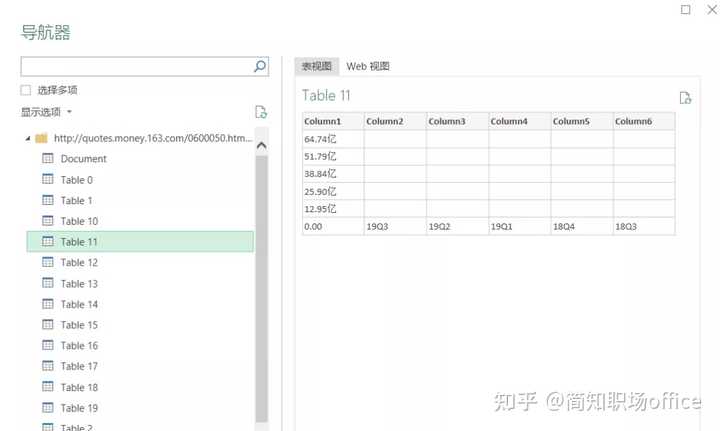Screen dimensions: 720x431
Task: Click the cell showing 25.90亿
Action: coord(333,191)
